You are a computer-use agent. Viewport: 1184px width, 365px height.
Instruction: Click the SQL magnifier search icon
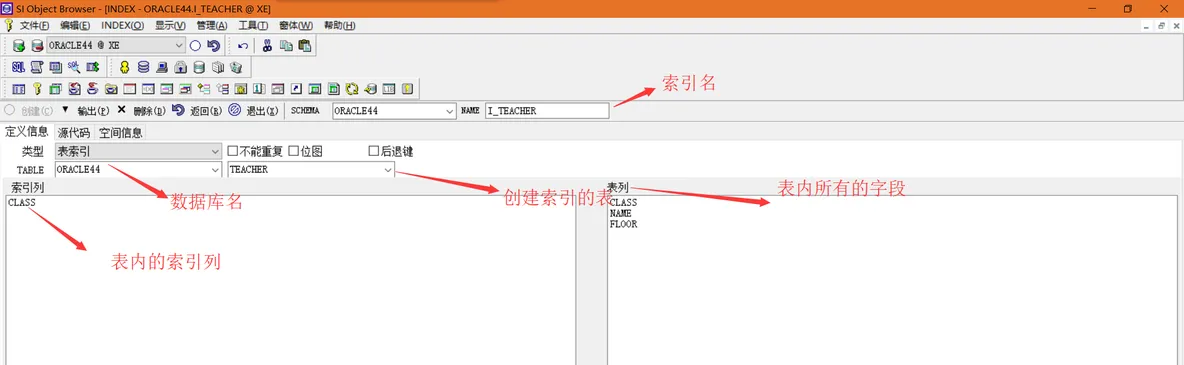coord(74,67)
